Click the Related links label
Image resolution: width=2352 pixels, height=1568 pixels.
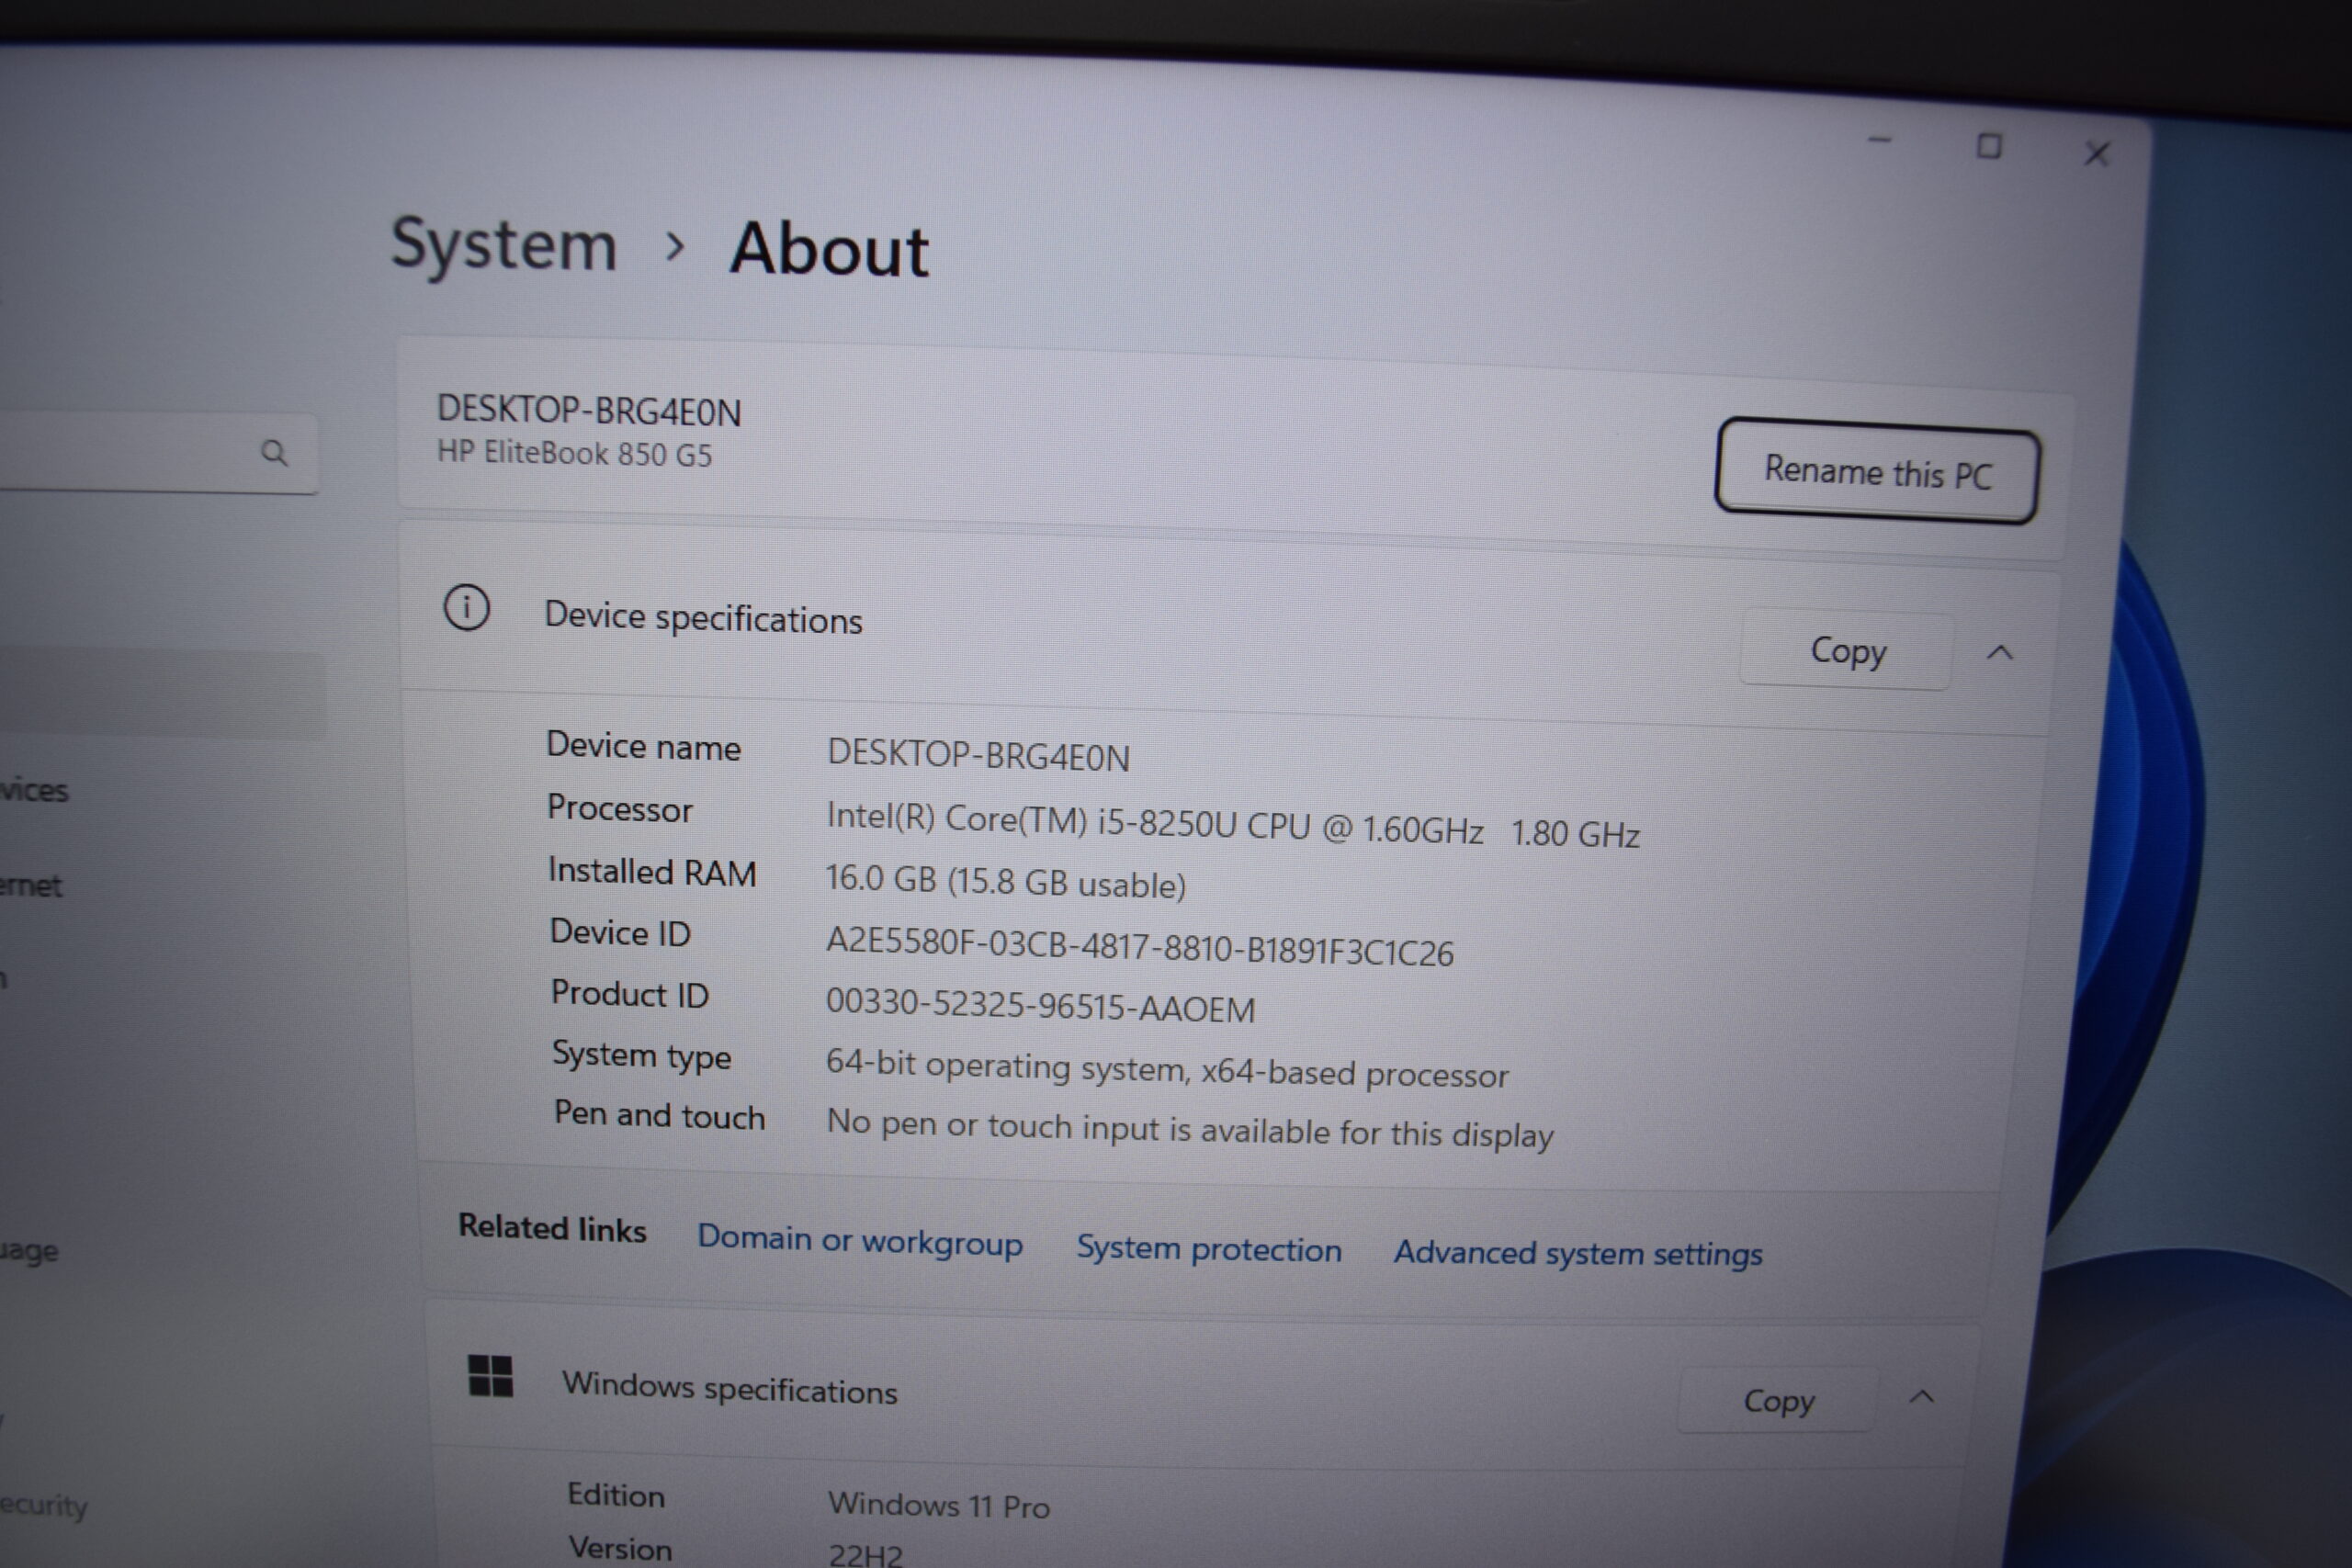pyautogui.click(x=552, y=1228)
